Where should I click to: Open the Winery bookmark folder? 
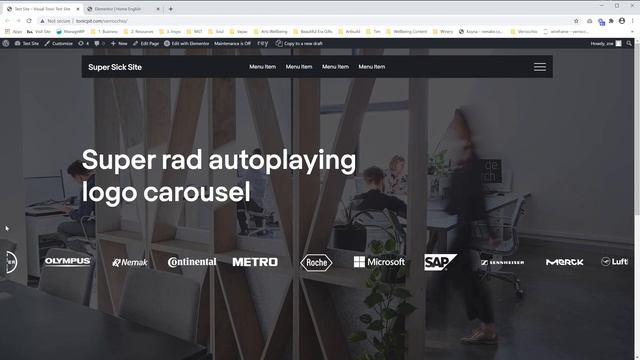[x=443, y=31]
